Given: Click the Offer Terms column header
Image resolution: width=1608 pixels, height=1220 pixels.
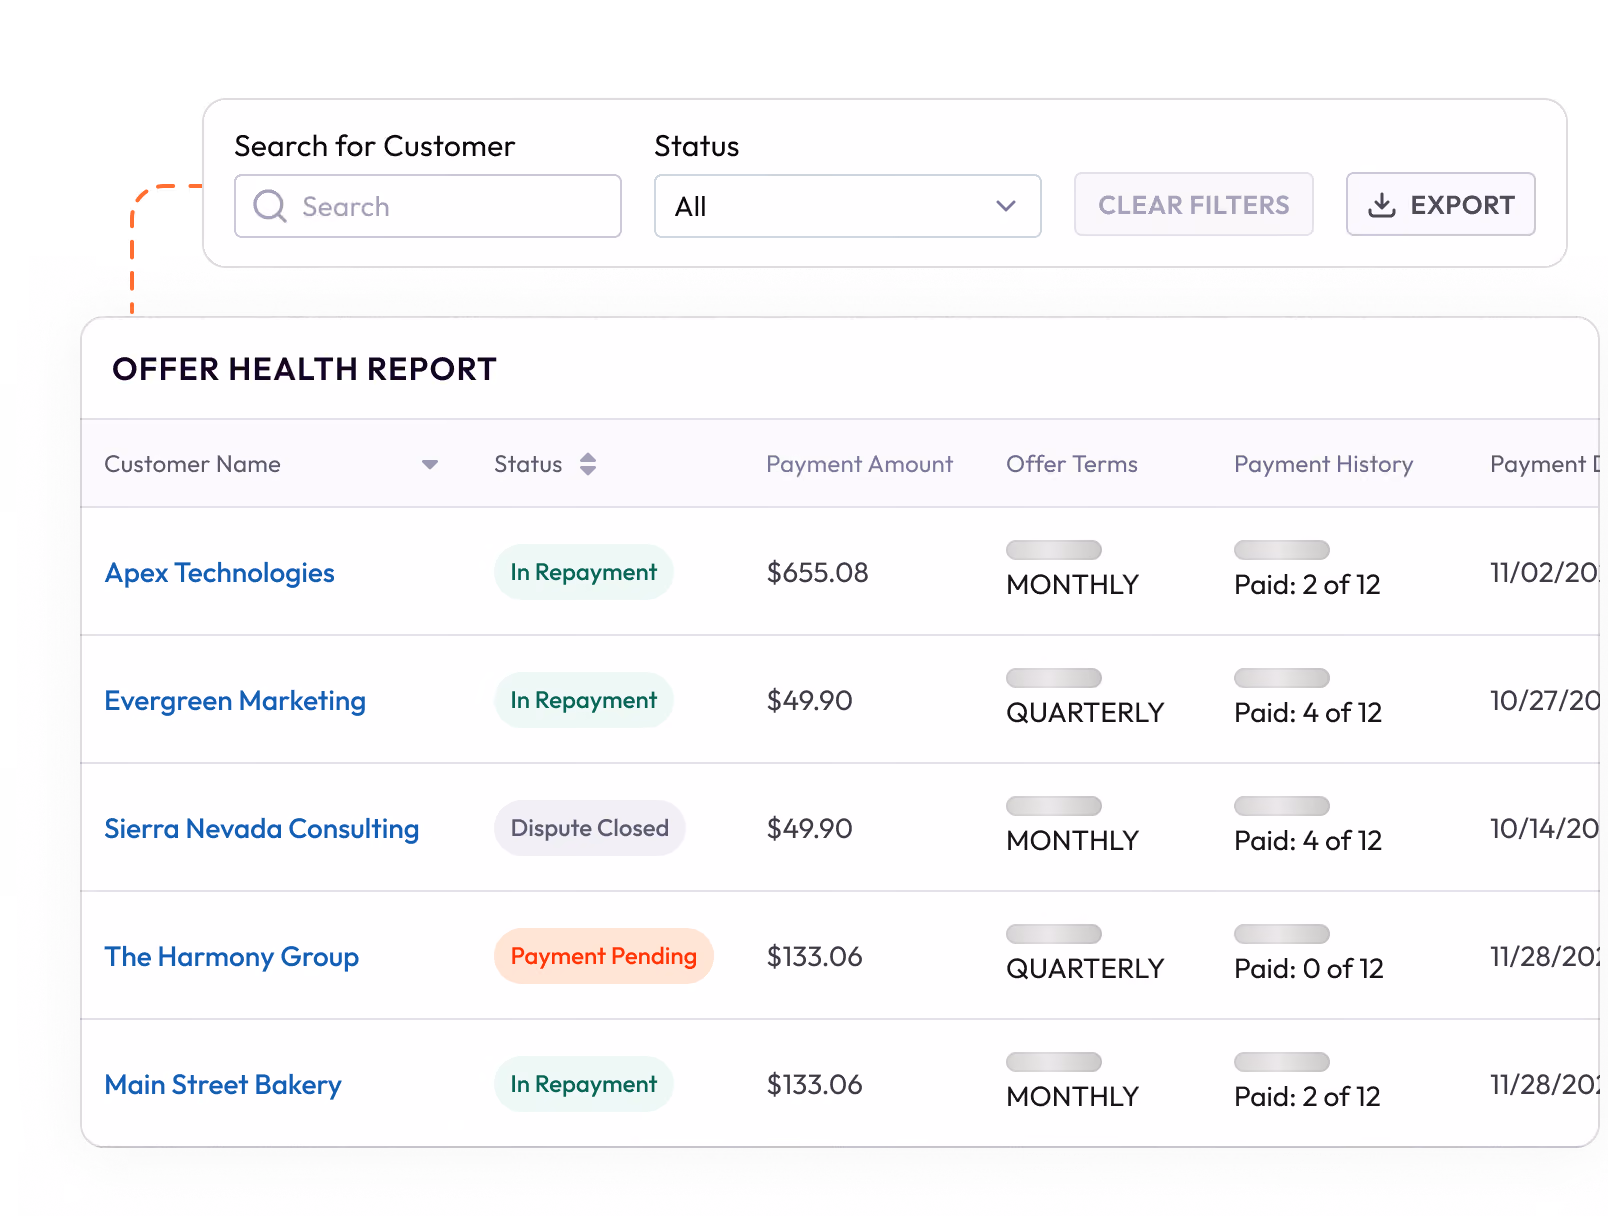Looking at the screenshot, I should tap(1072, 464).
